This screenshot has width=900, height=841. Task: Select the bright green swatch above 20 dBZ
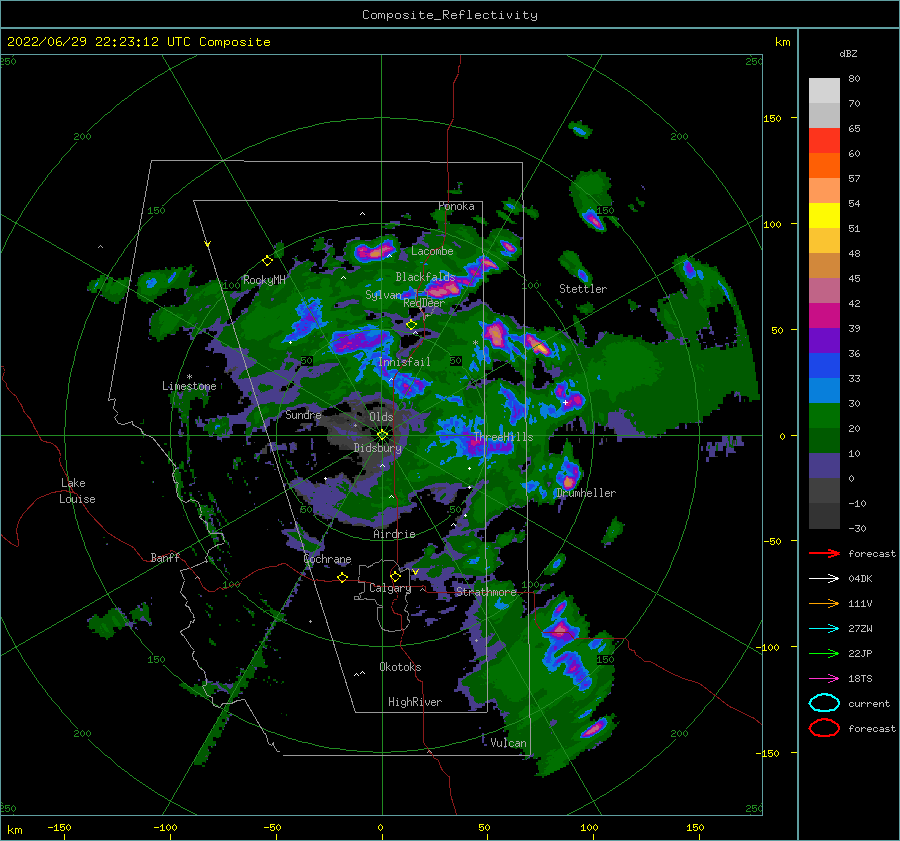click(x=824, y=415)
